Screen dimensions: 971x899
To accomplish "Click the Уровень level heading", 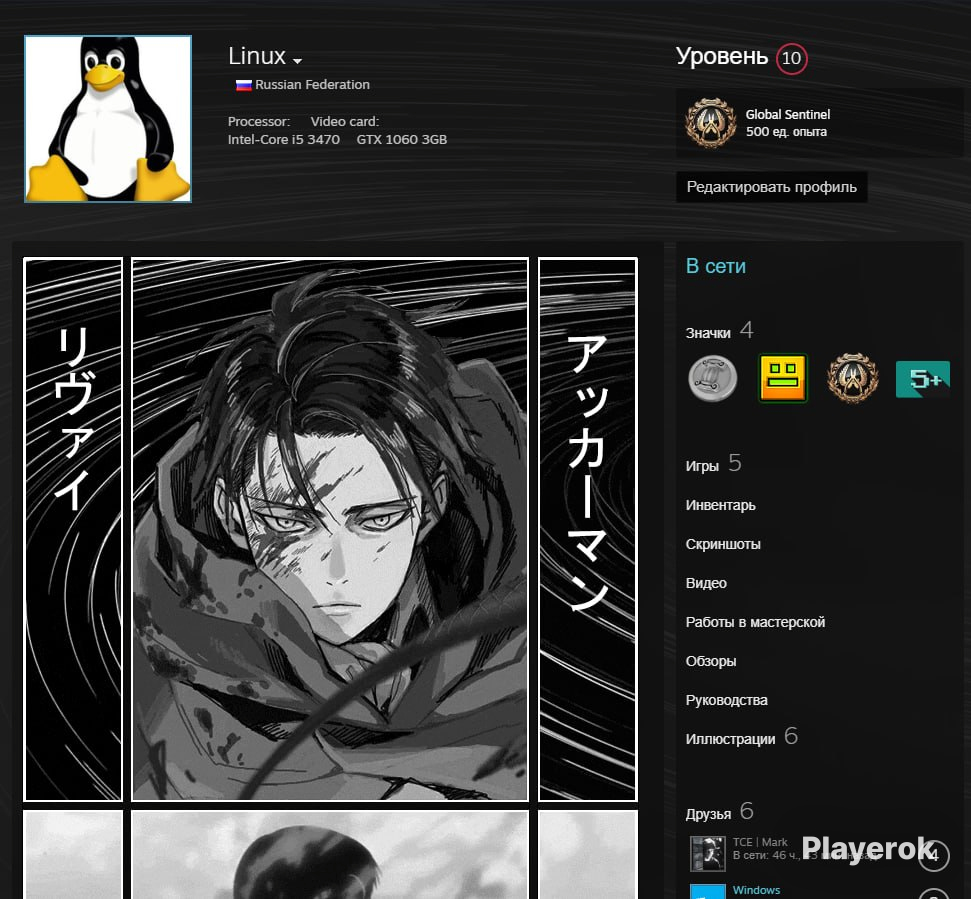I will (721, 57).
